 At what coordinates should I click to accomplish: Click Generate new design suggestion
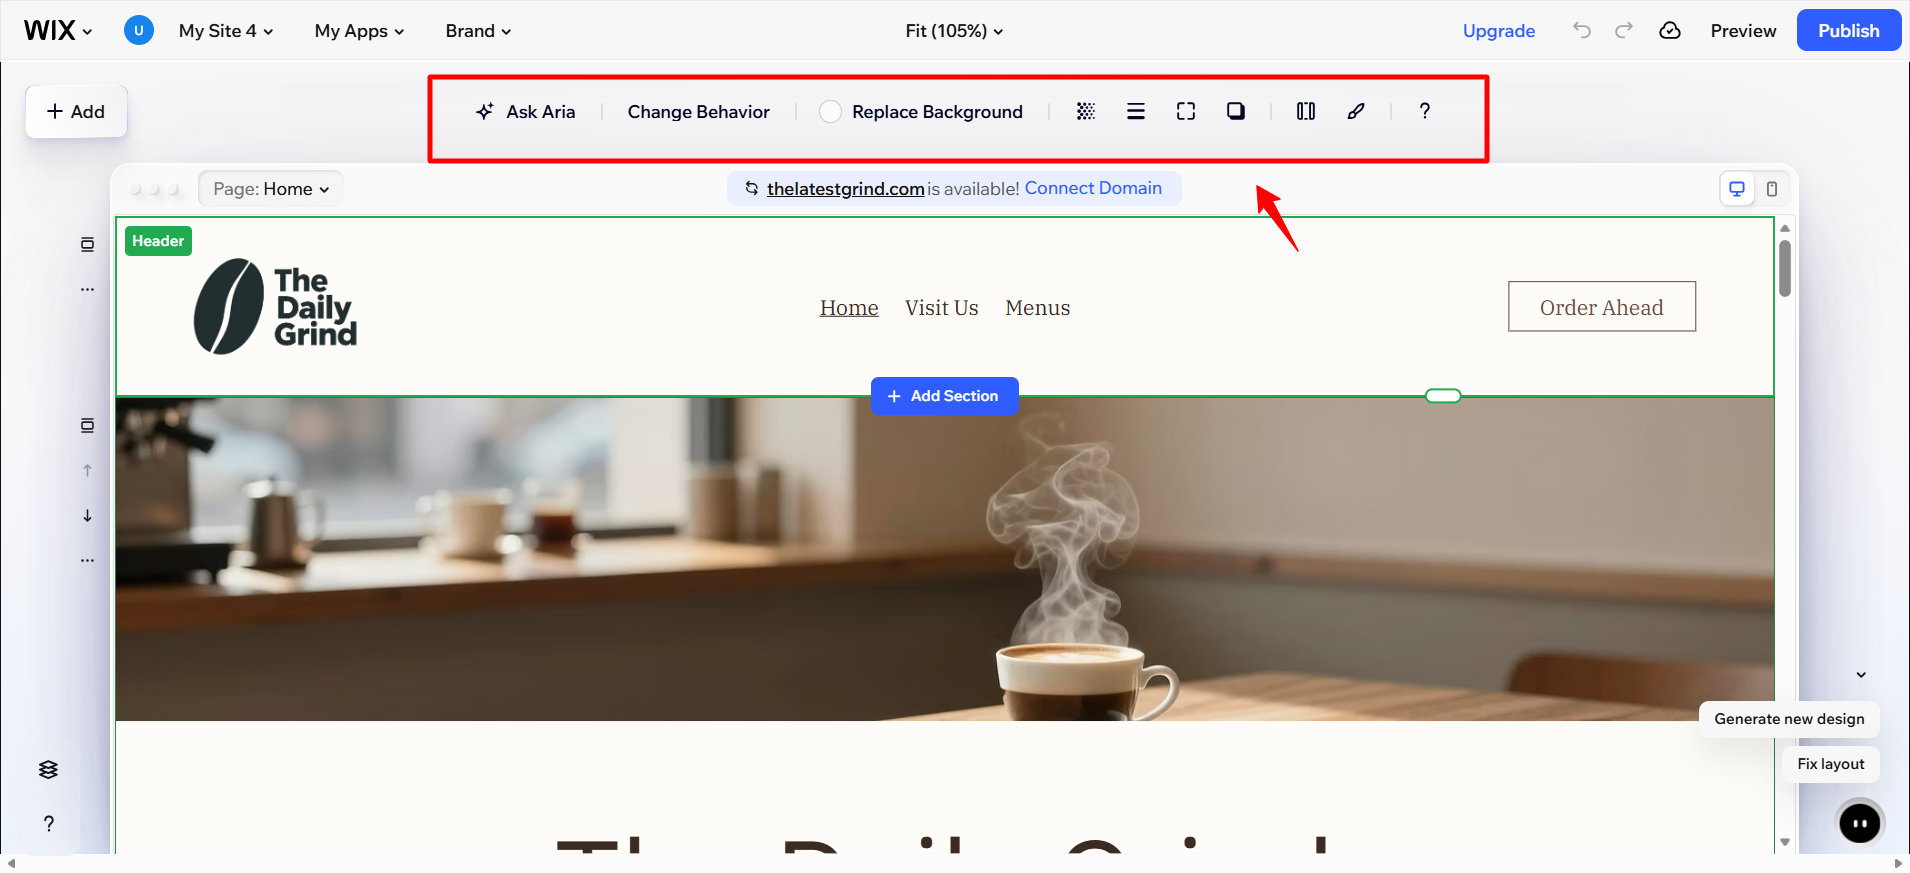pyautogui.click(x=1789, y=719)
